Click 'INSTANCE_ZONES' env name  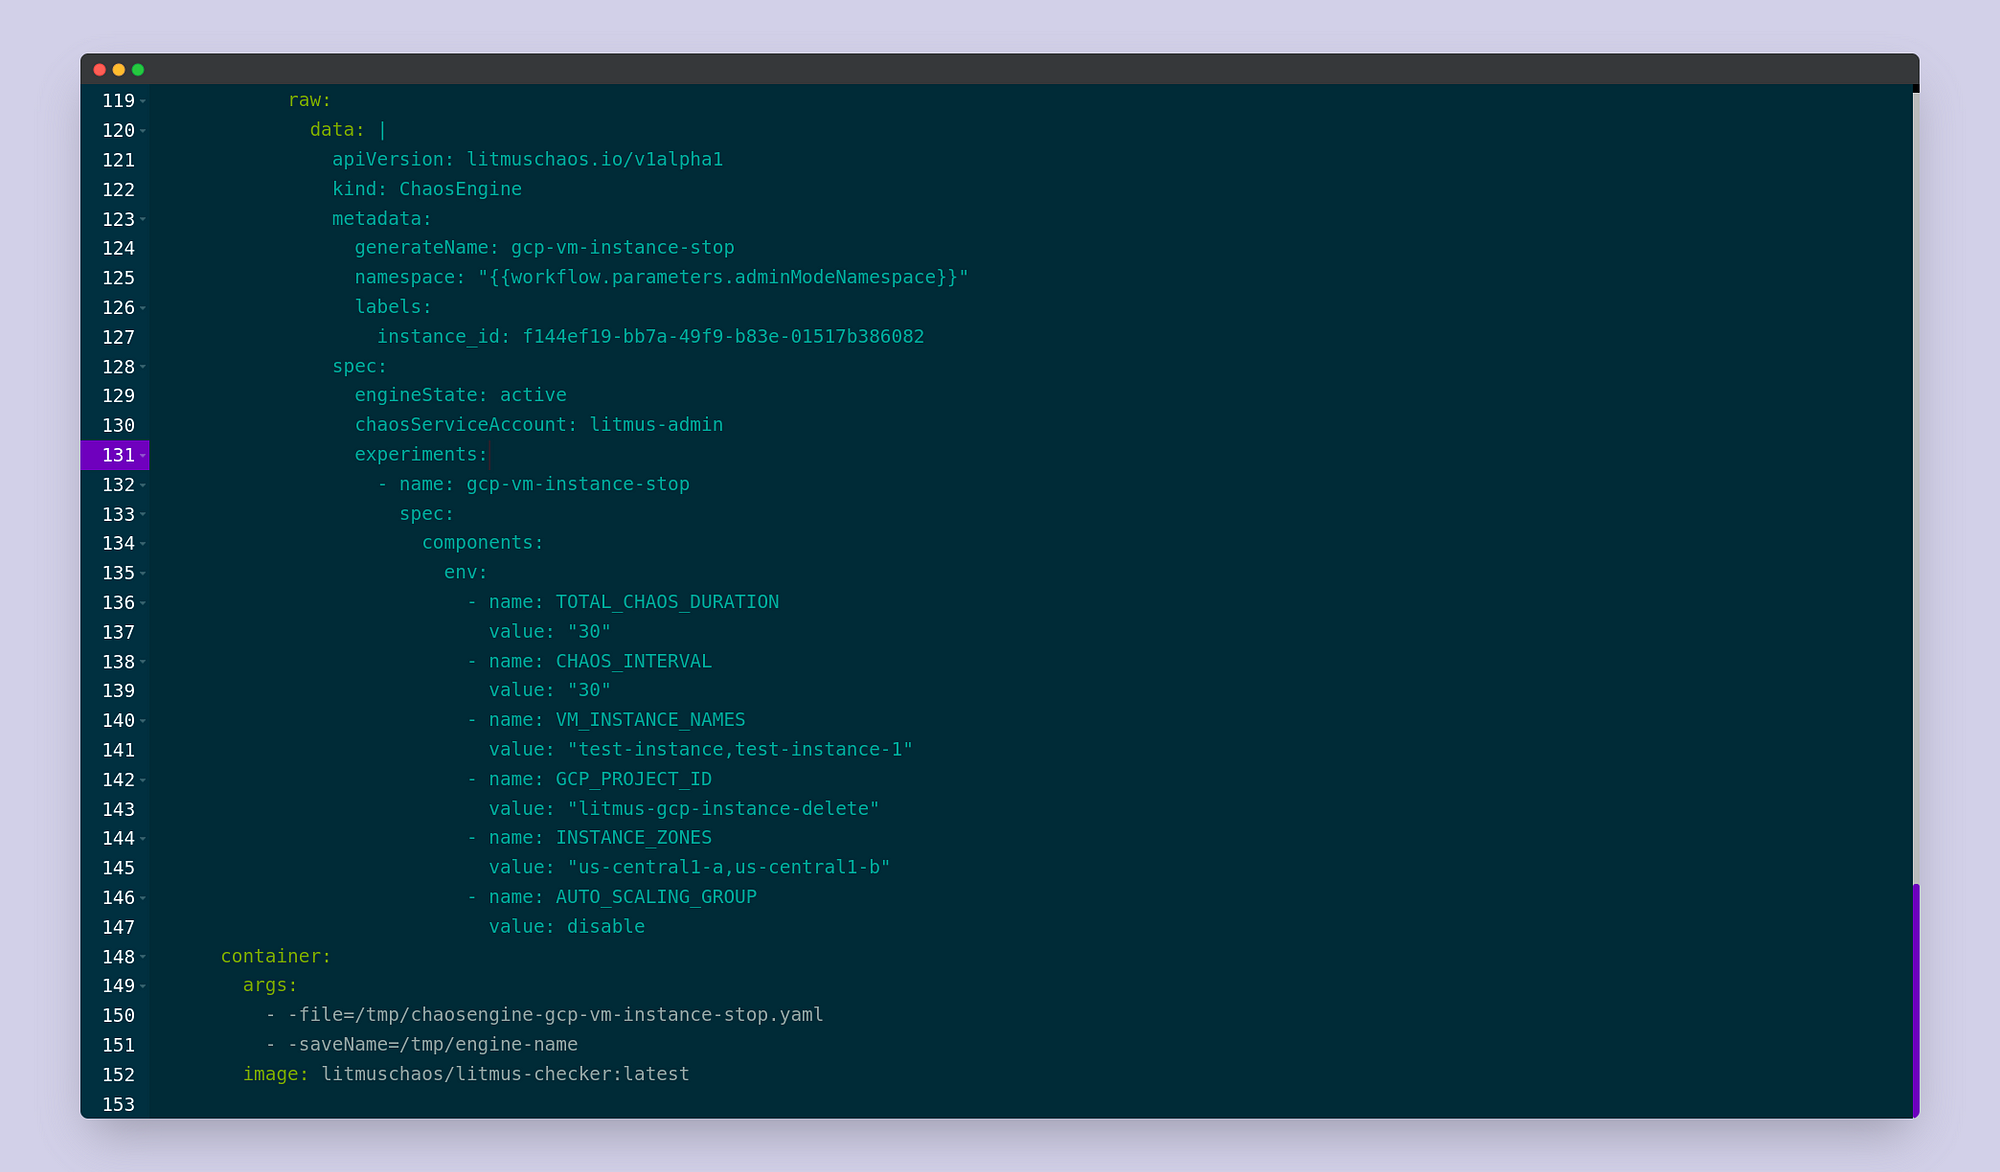[634, 839]
